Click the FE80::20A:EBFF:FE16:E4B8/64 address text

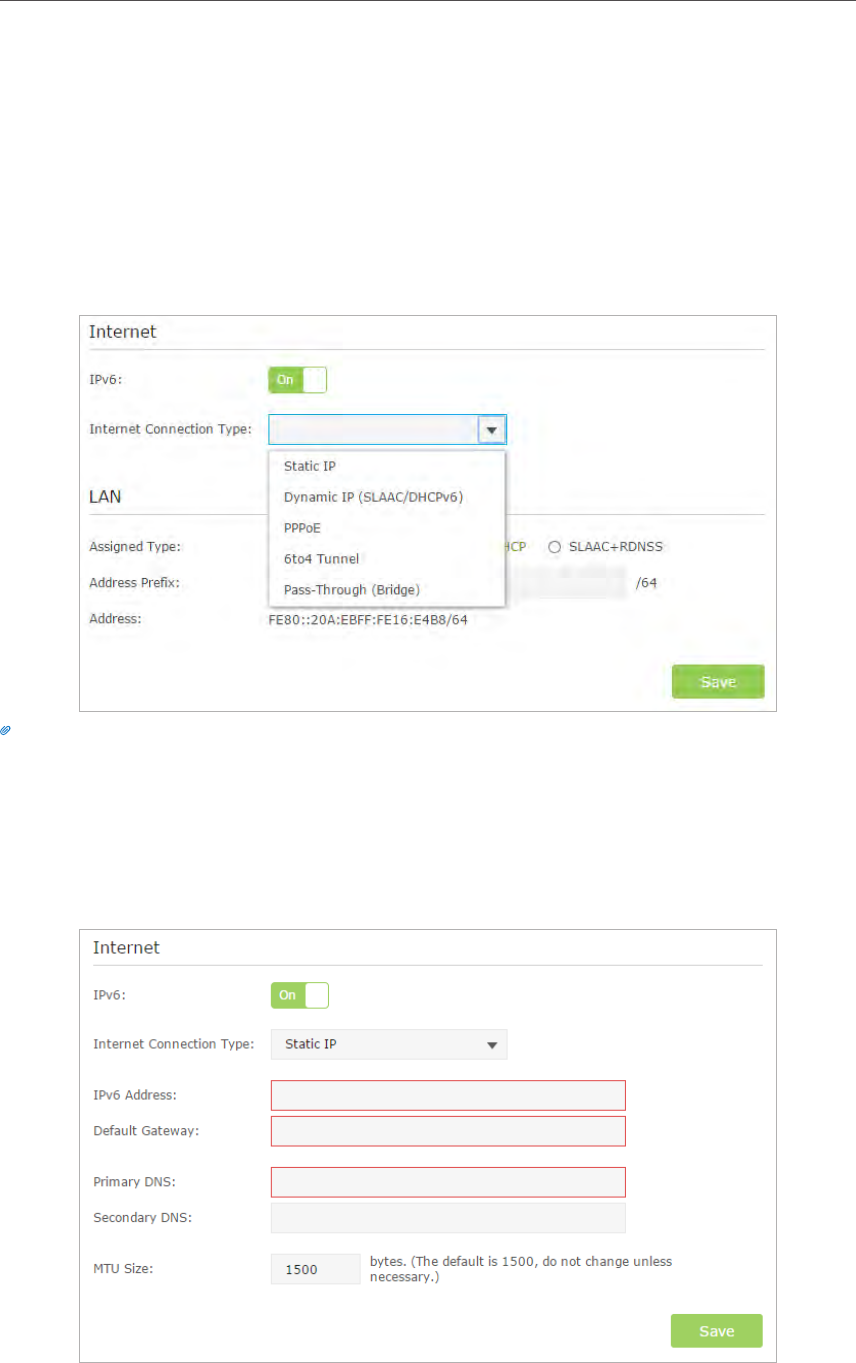pyautogui.click(x=368, y=619)
